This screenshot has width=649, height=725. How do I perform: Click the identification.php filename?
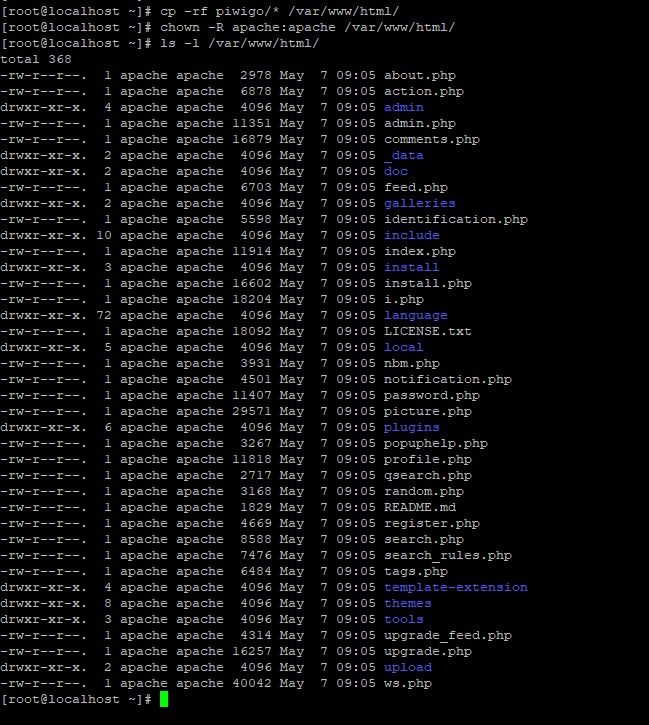456,220
